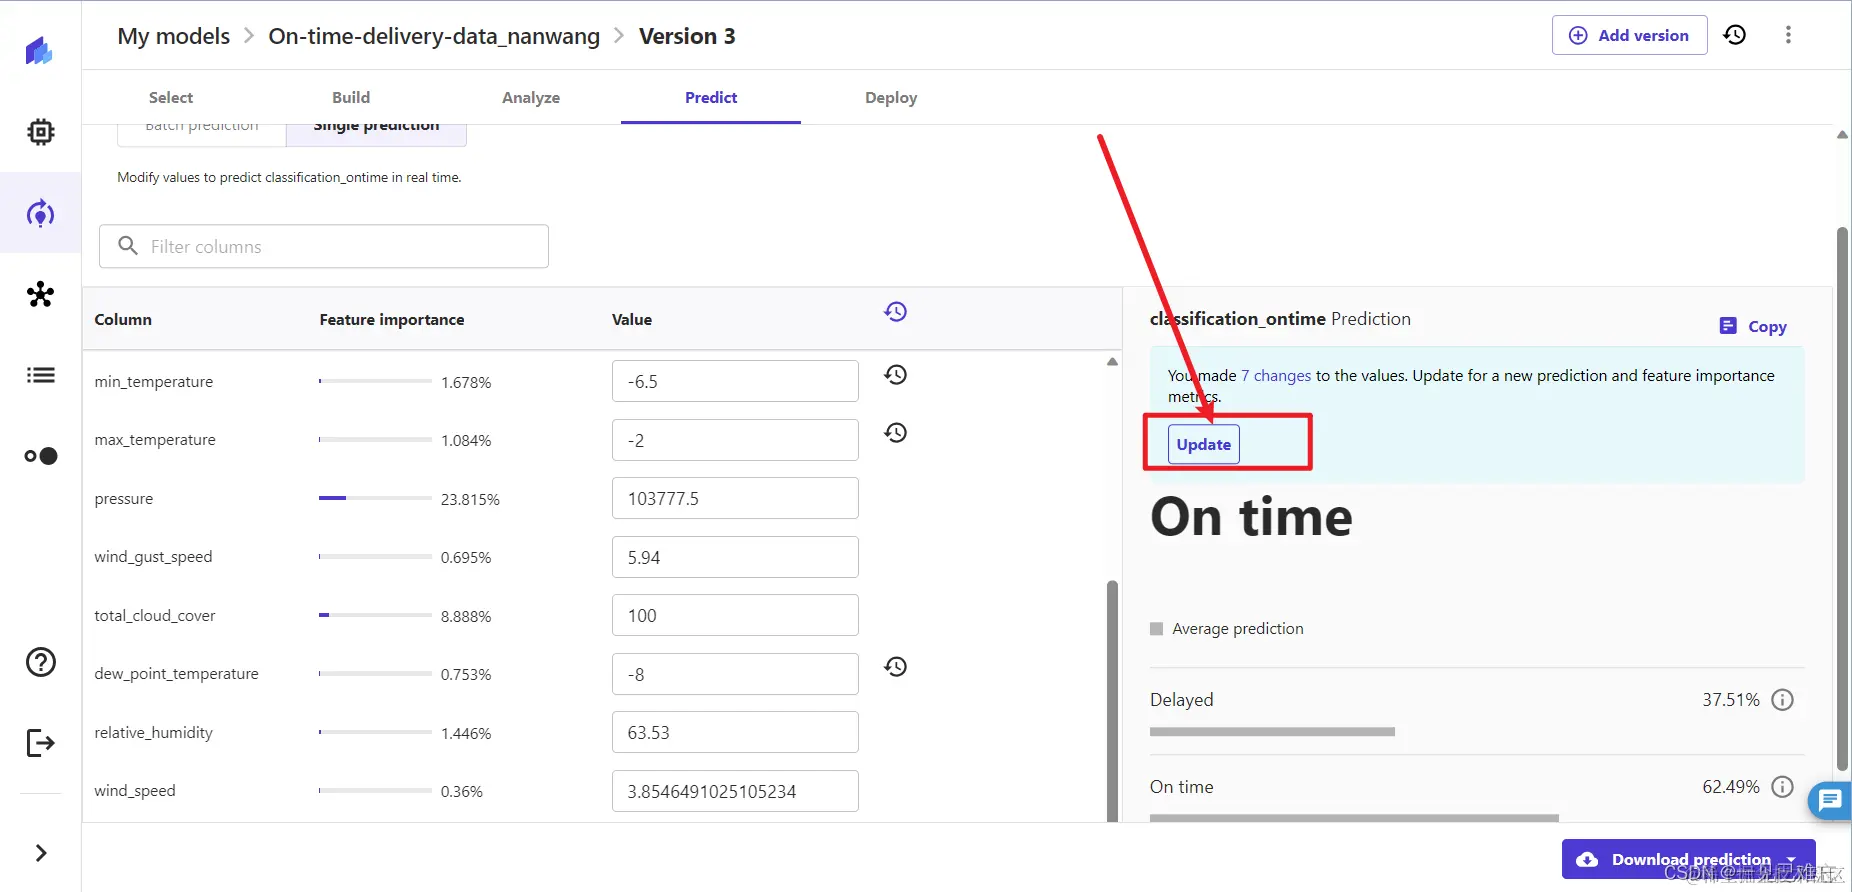Focus the Filter columns search field

tap(324, 246)
